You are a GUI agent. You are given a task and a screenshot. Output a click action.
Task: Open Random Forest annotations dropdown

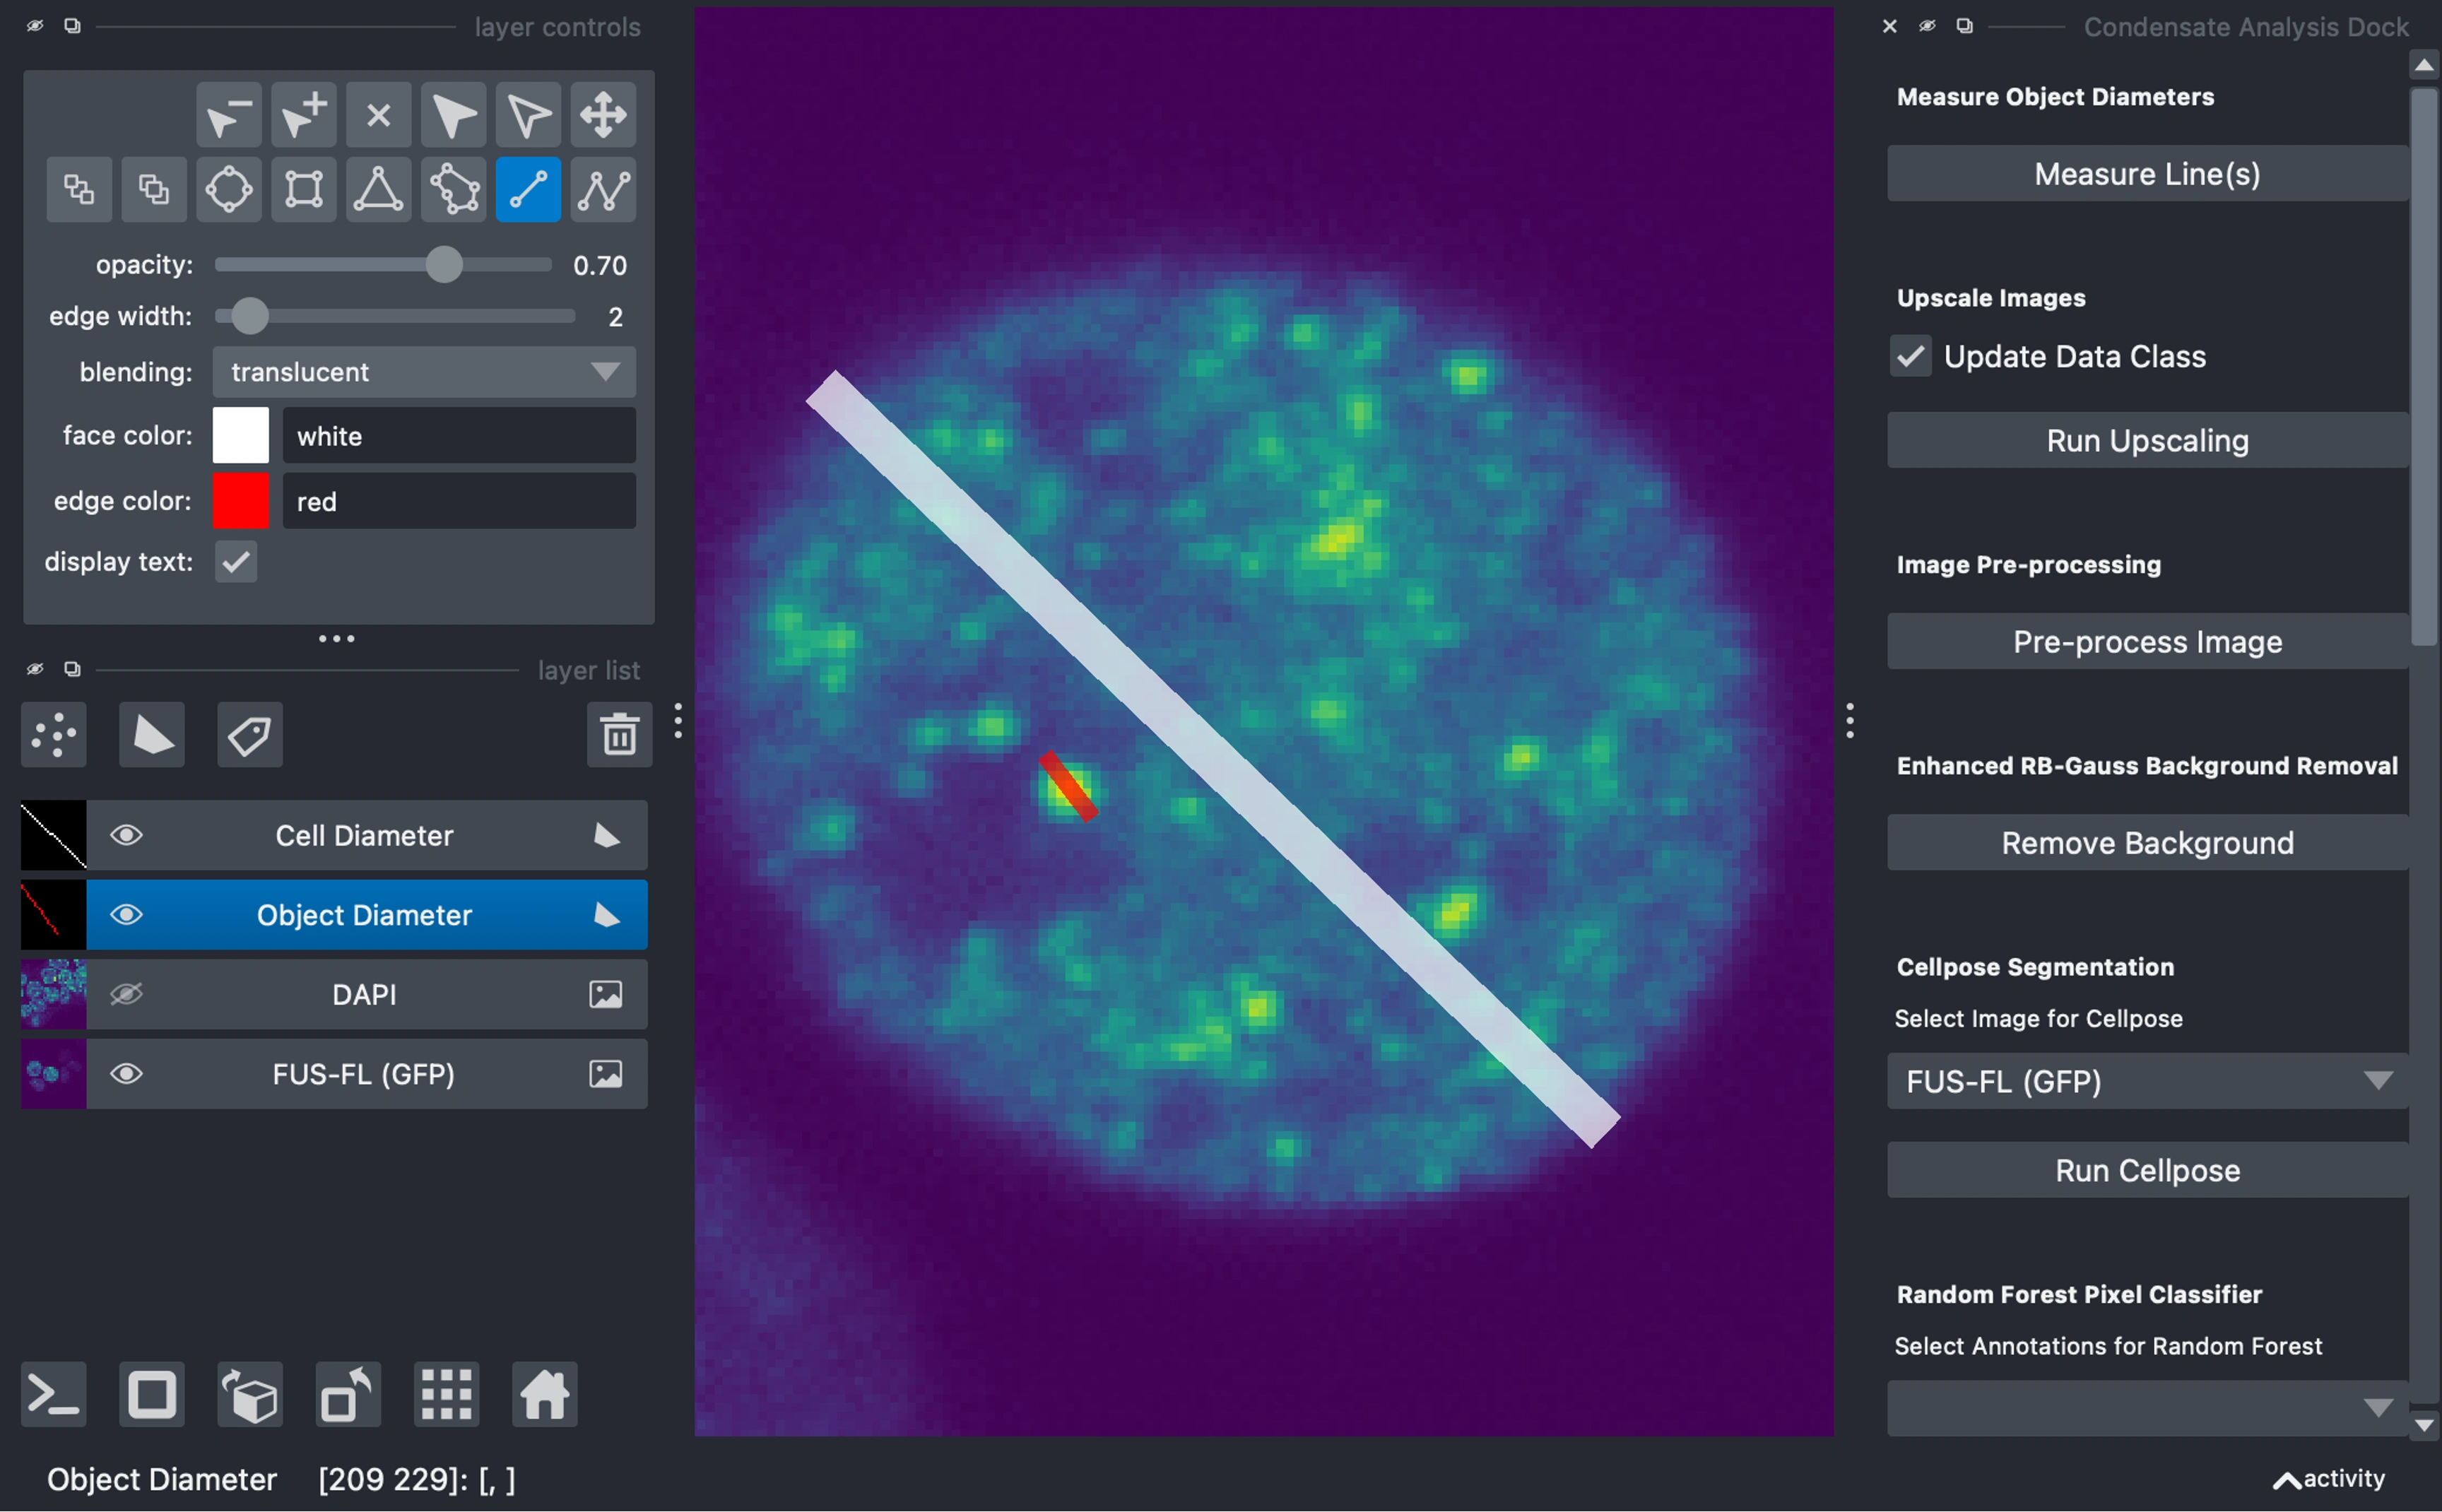click(2147, 1408)
